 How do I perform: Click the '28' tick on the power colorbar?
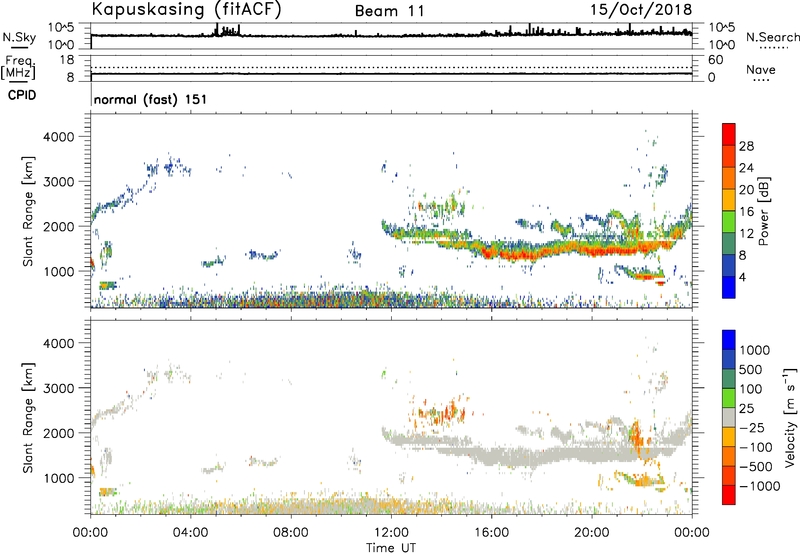[746, 146]
